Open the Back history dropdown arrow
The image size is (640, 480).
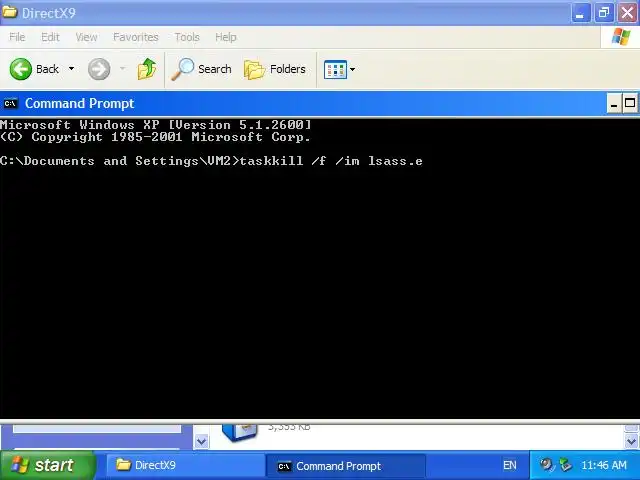point(71,69)
